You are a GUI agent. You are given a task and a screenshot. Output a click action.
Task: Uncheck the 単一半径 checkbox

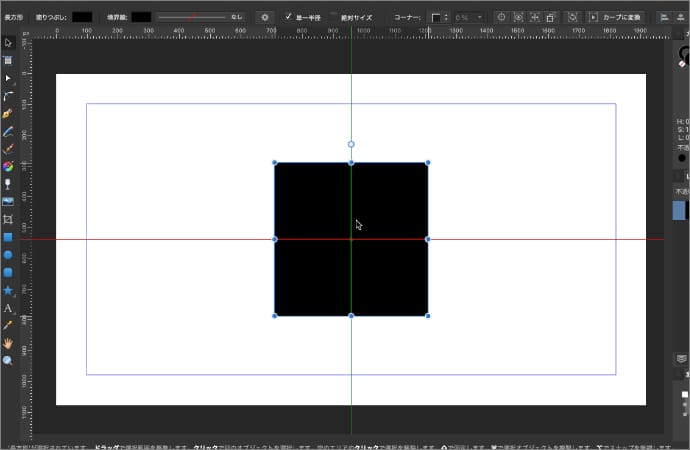click(289, 17)
